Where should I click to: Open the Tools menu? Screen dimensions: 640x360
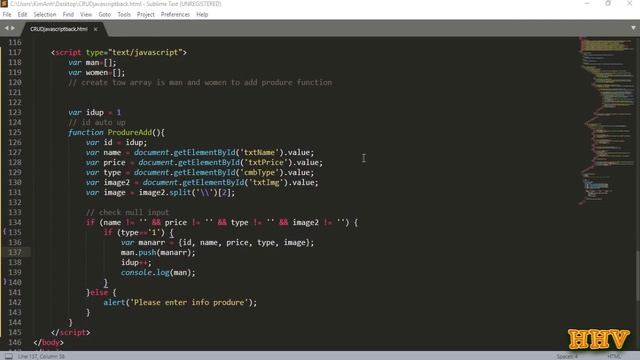tap(124, 14)
